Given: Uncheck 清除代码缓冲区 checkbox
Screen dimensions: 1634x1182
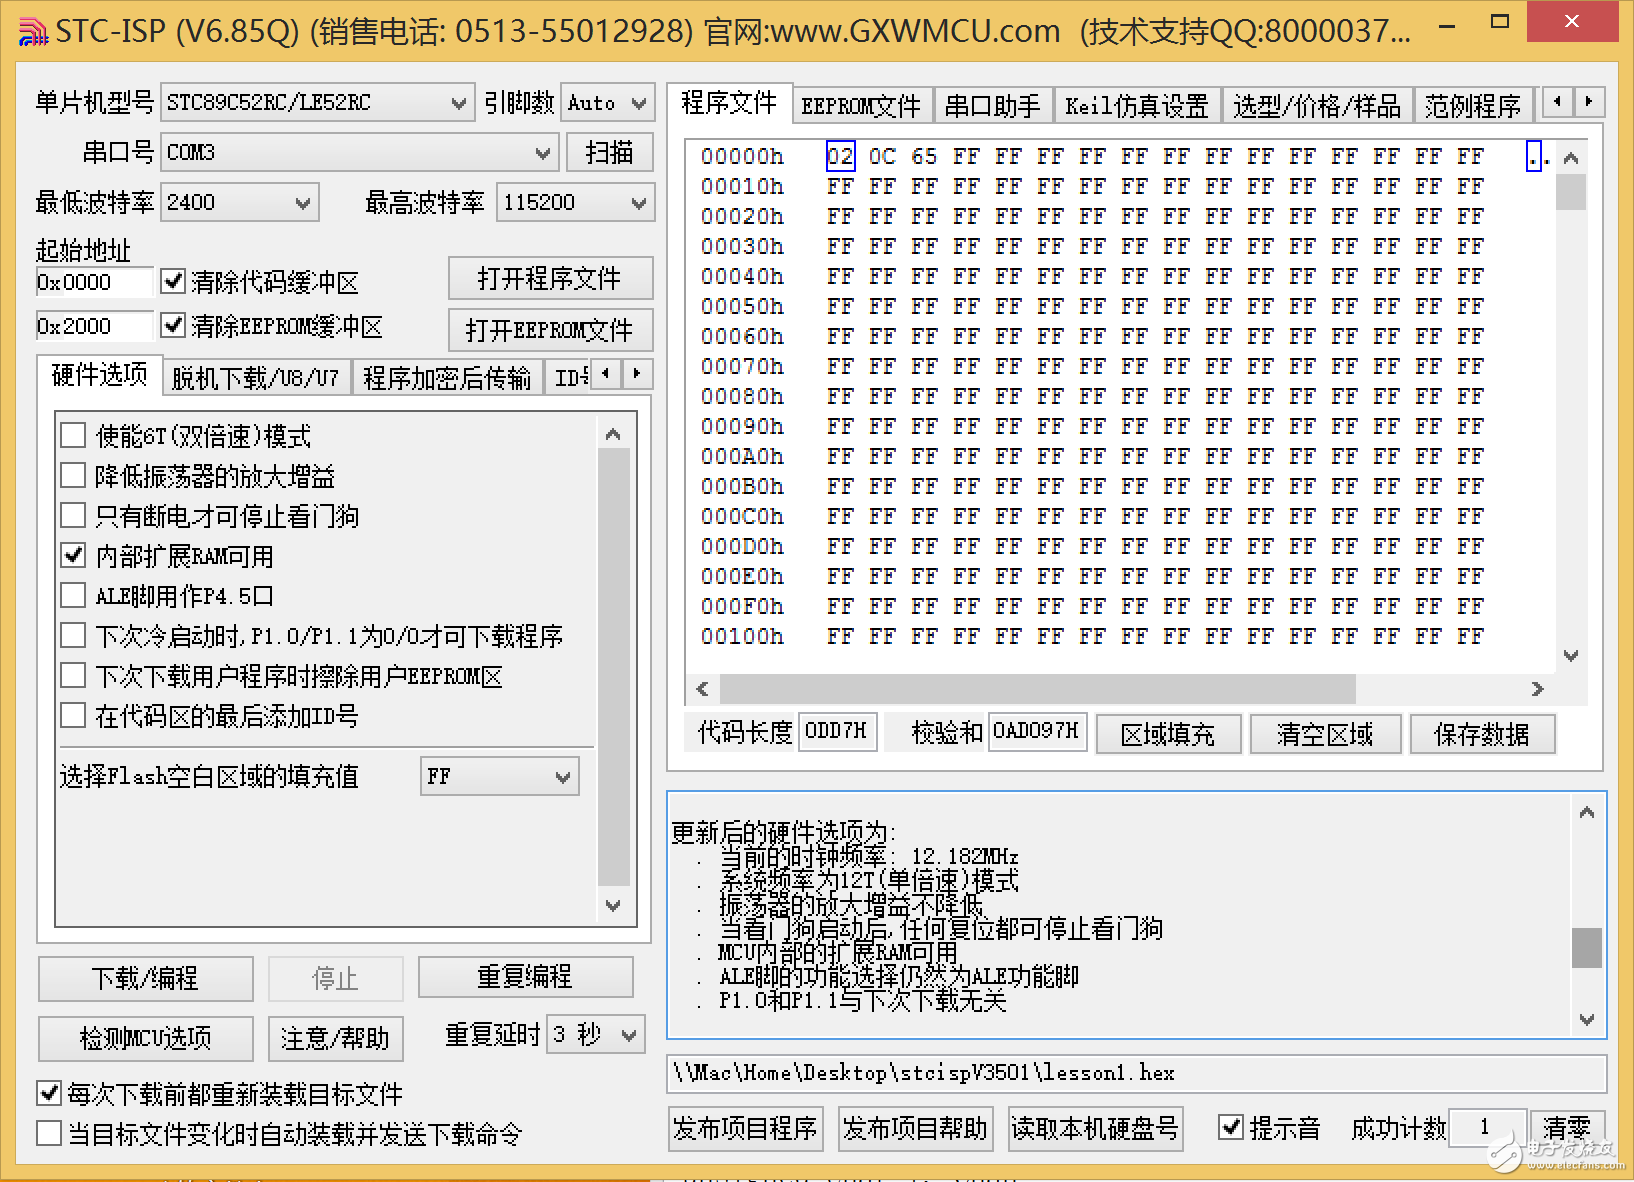Looking at the screenshot, I should tap(174, 281).
